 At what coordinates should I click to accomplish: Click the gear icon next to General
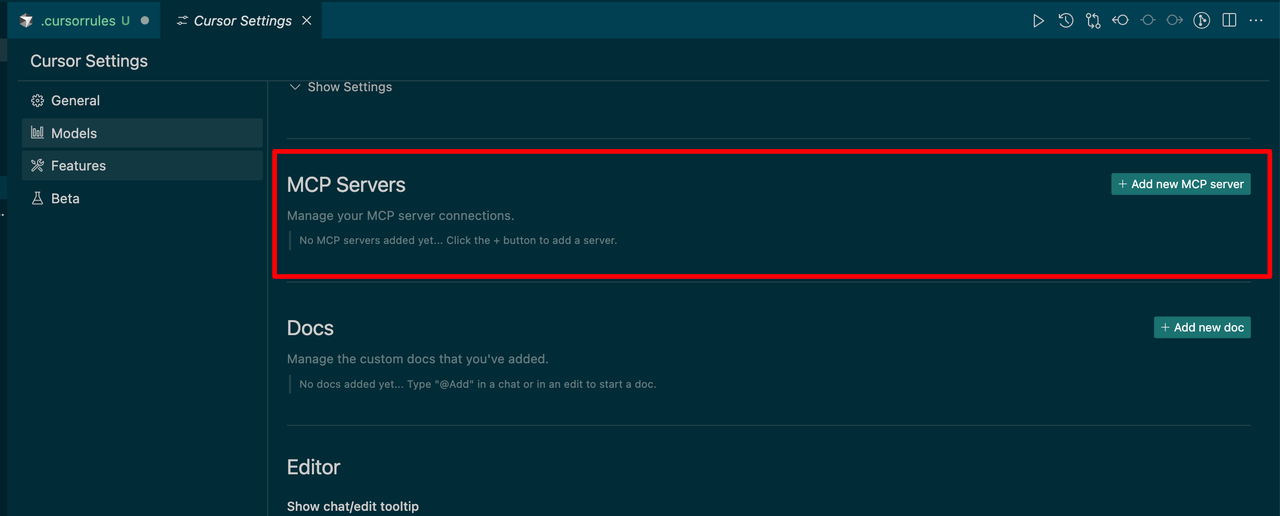coord(37,100)
